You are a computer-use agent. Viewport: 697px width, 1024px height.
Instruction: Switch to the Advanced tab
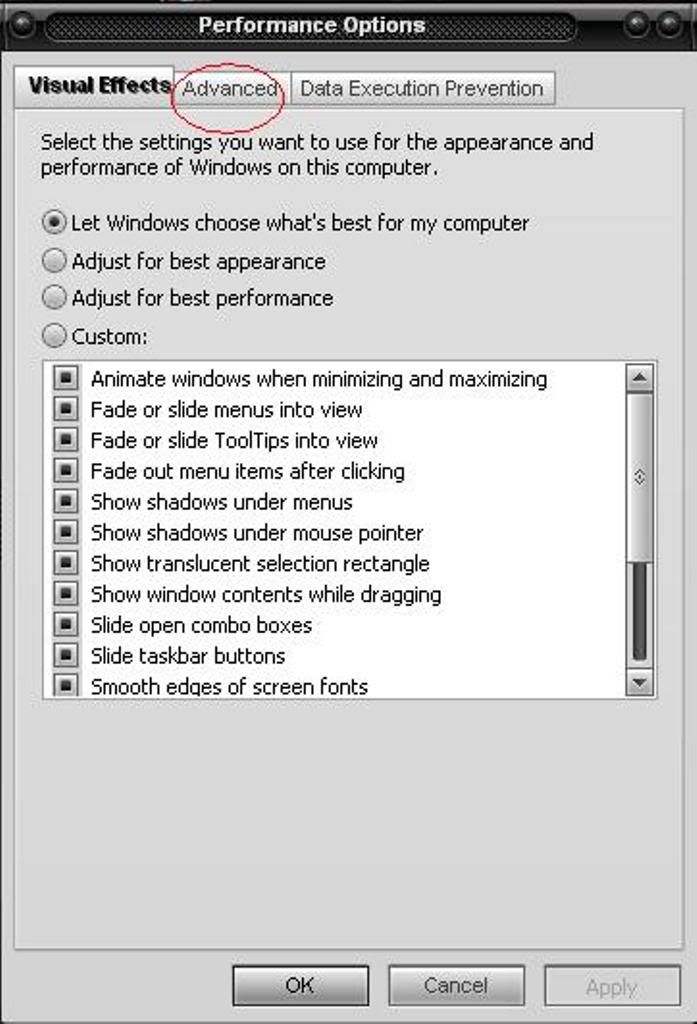coord(230,89)
